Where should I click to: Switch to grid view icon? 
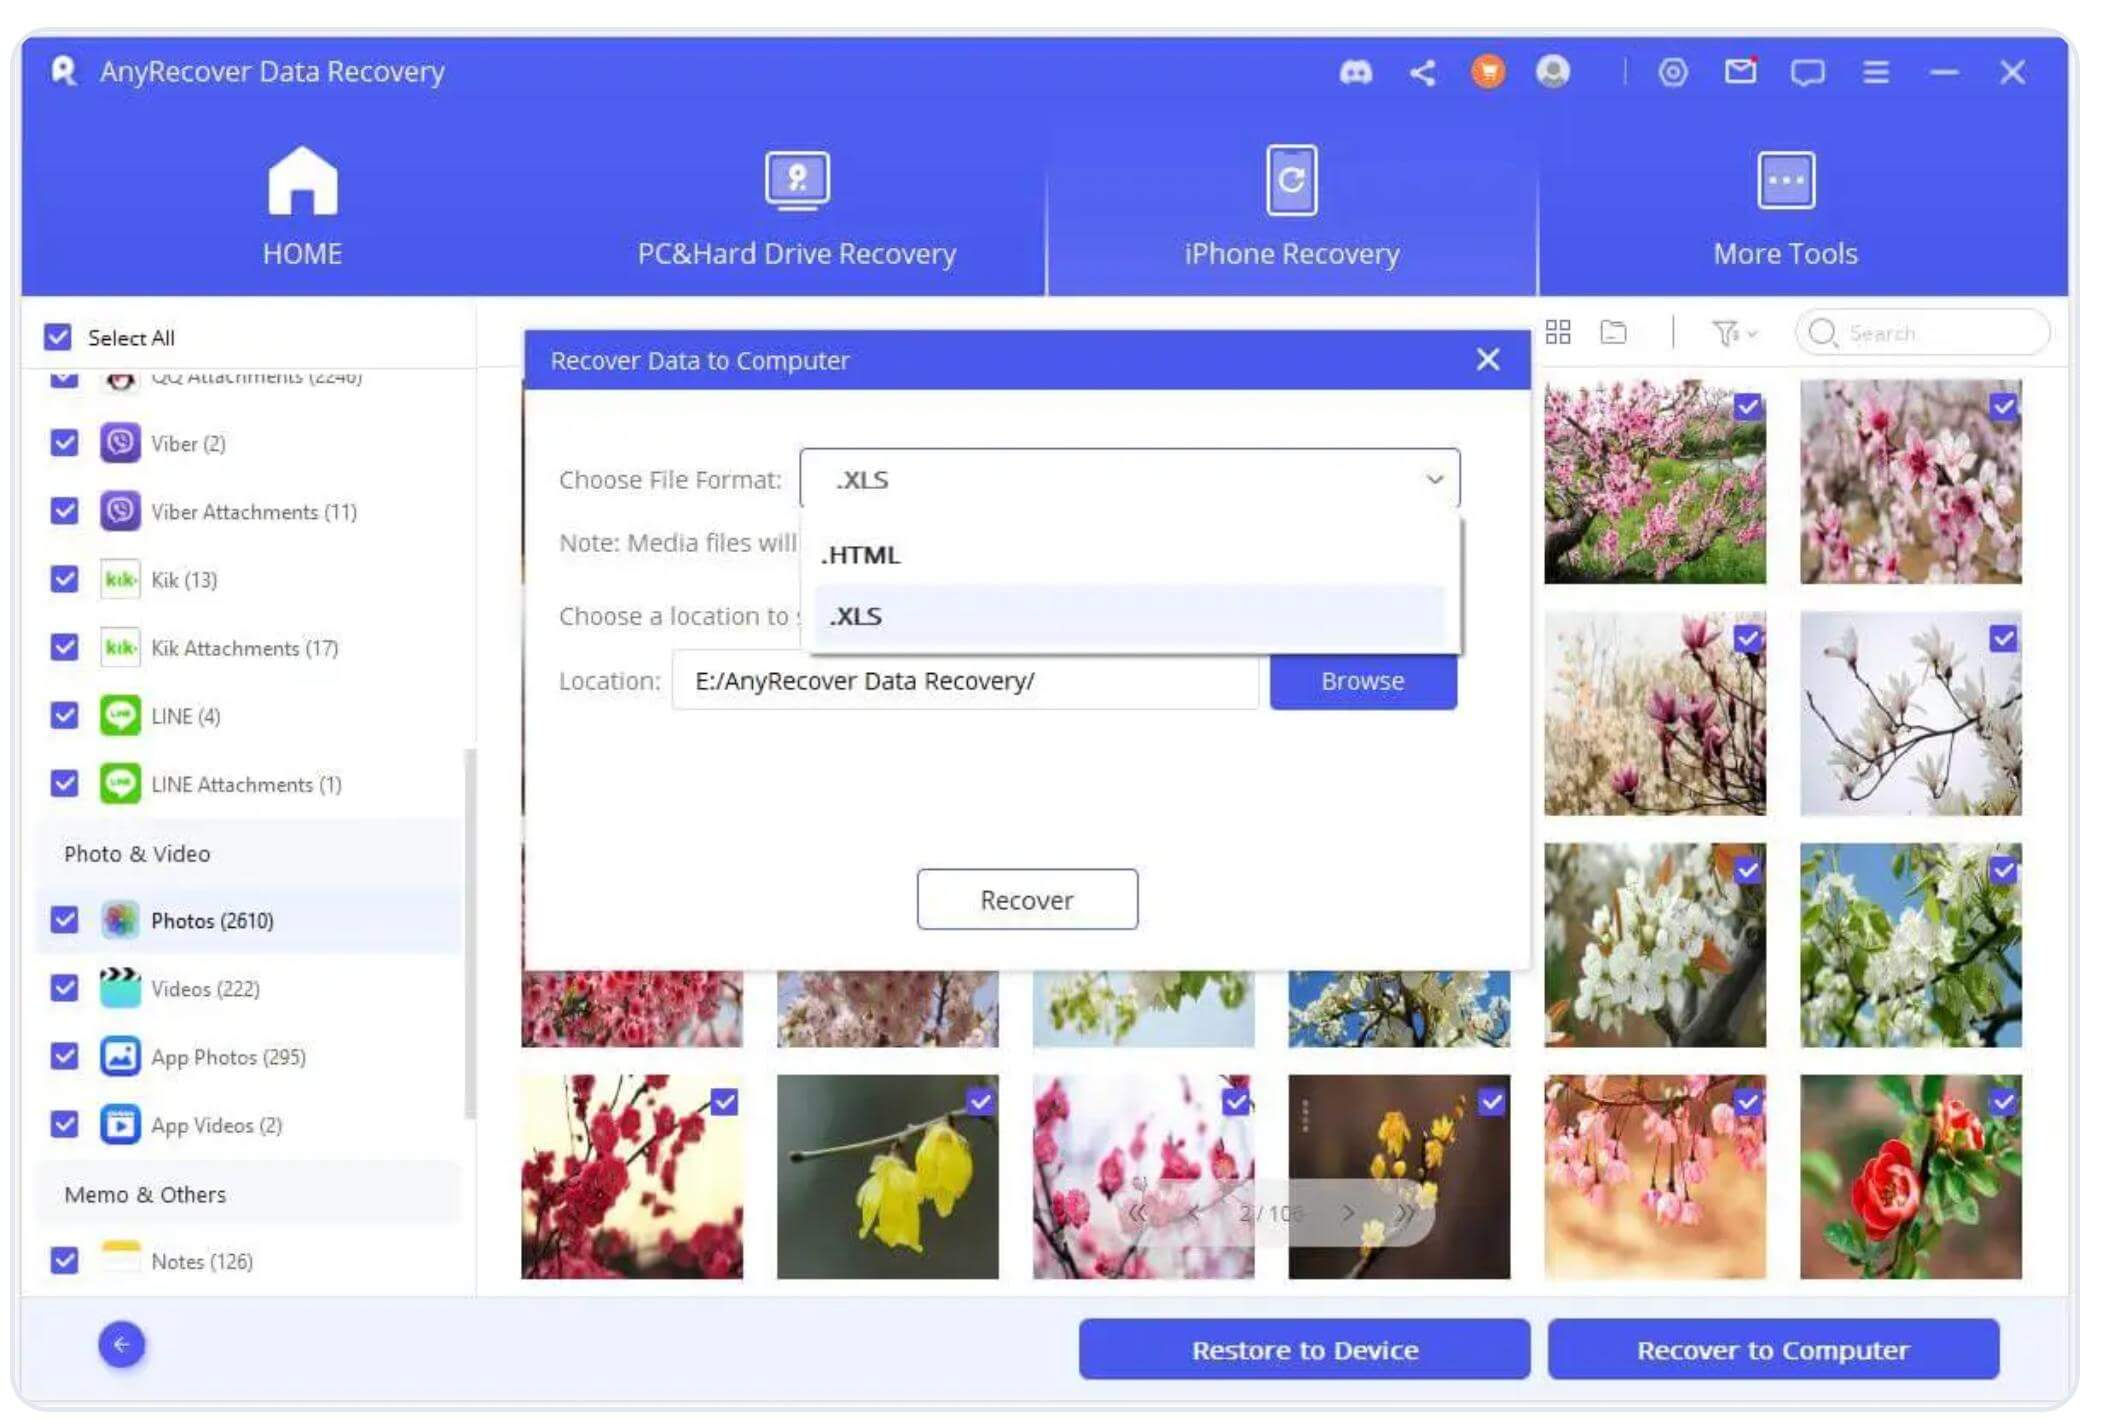coord(1558,332)
